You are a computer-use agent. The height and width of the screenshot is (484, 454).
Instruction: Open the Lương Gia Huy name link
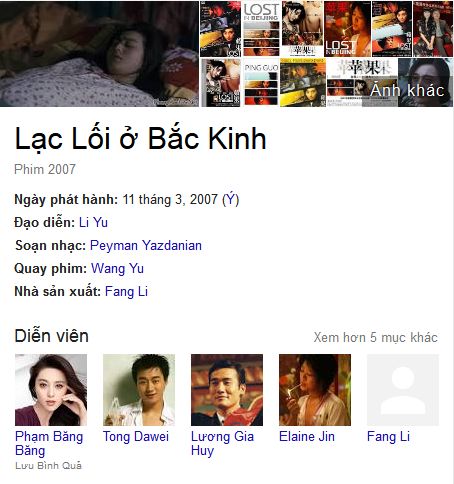[x=222, y=443]
